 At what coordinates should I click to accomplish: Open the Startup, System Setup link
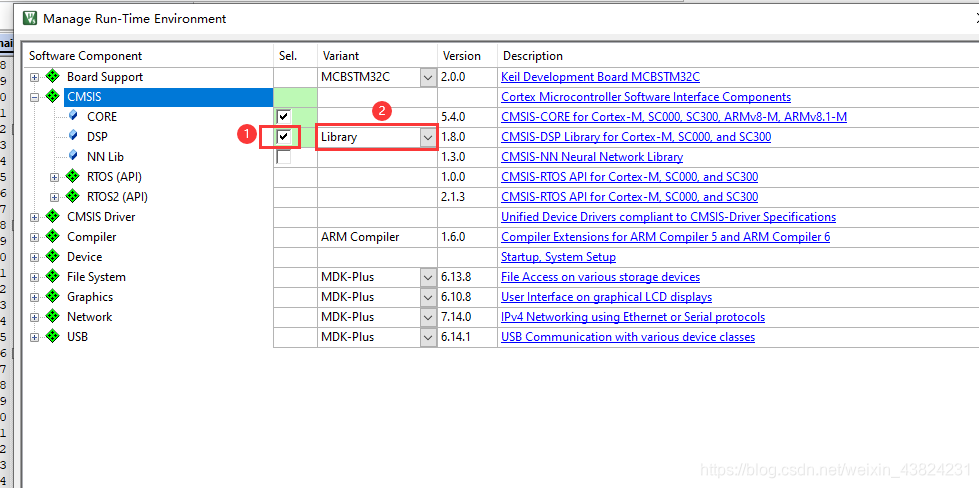point(558,256)
